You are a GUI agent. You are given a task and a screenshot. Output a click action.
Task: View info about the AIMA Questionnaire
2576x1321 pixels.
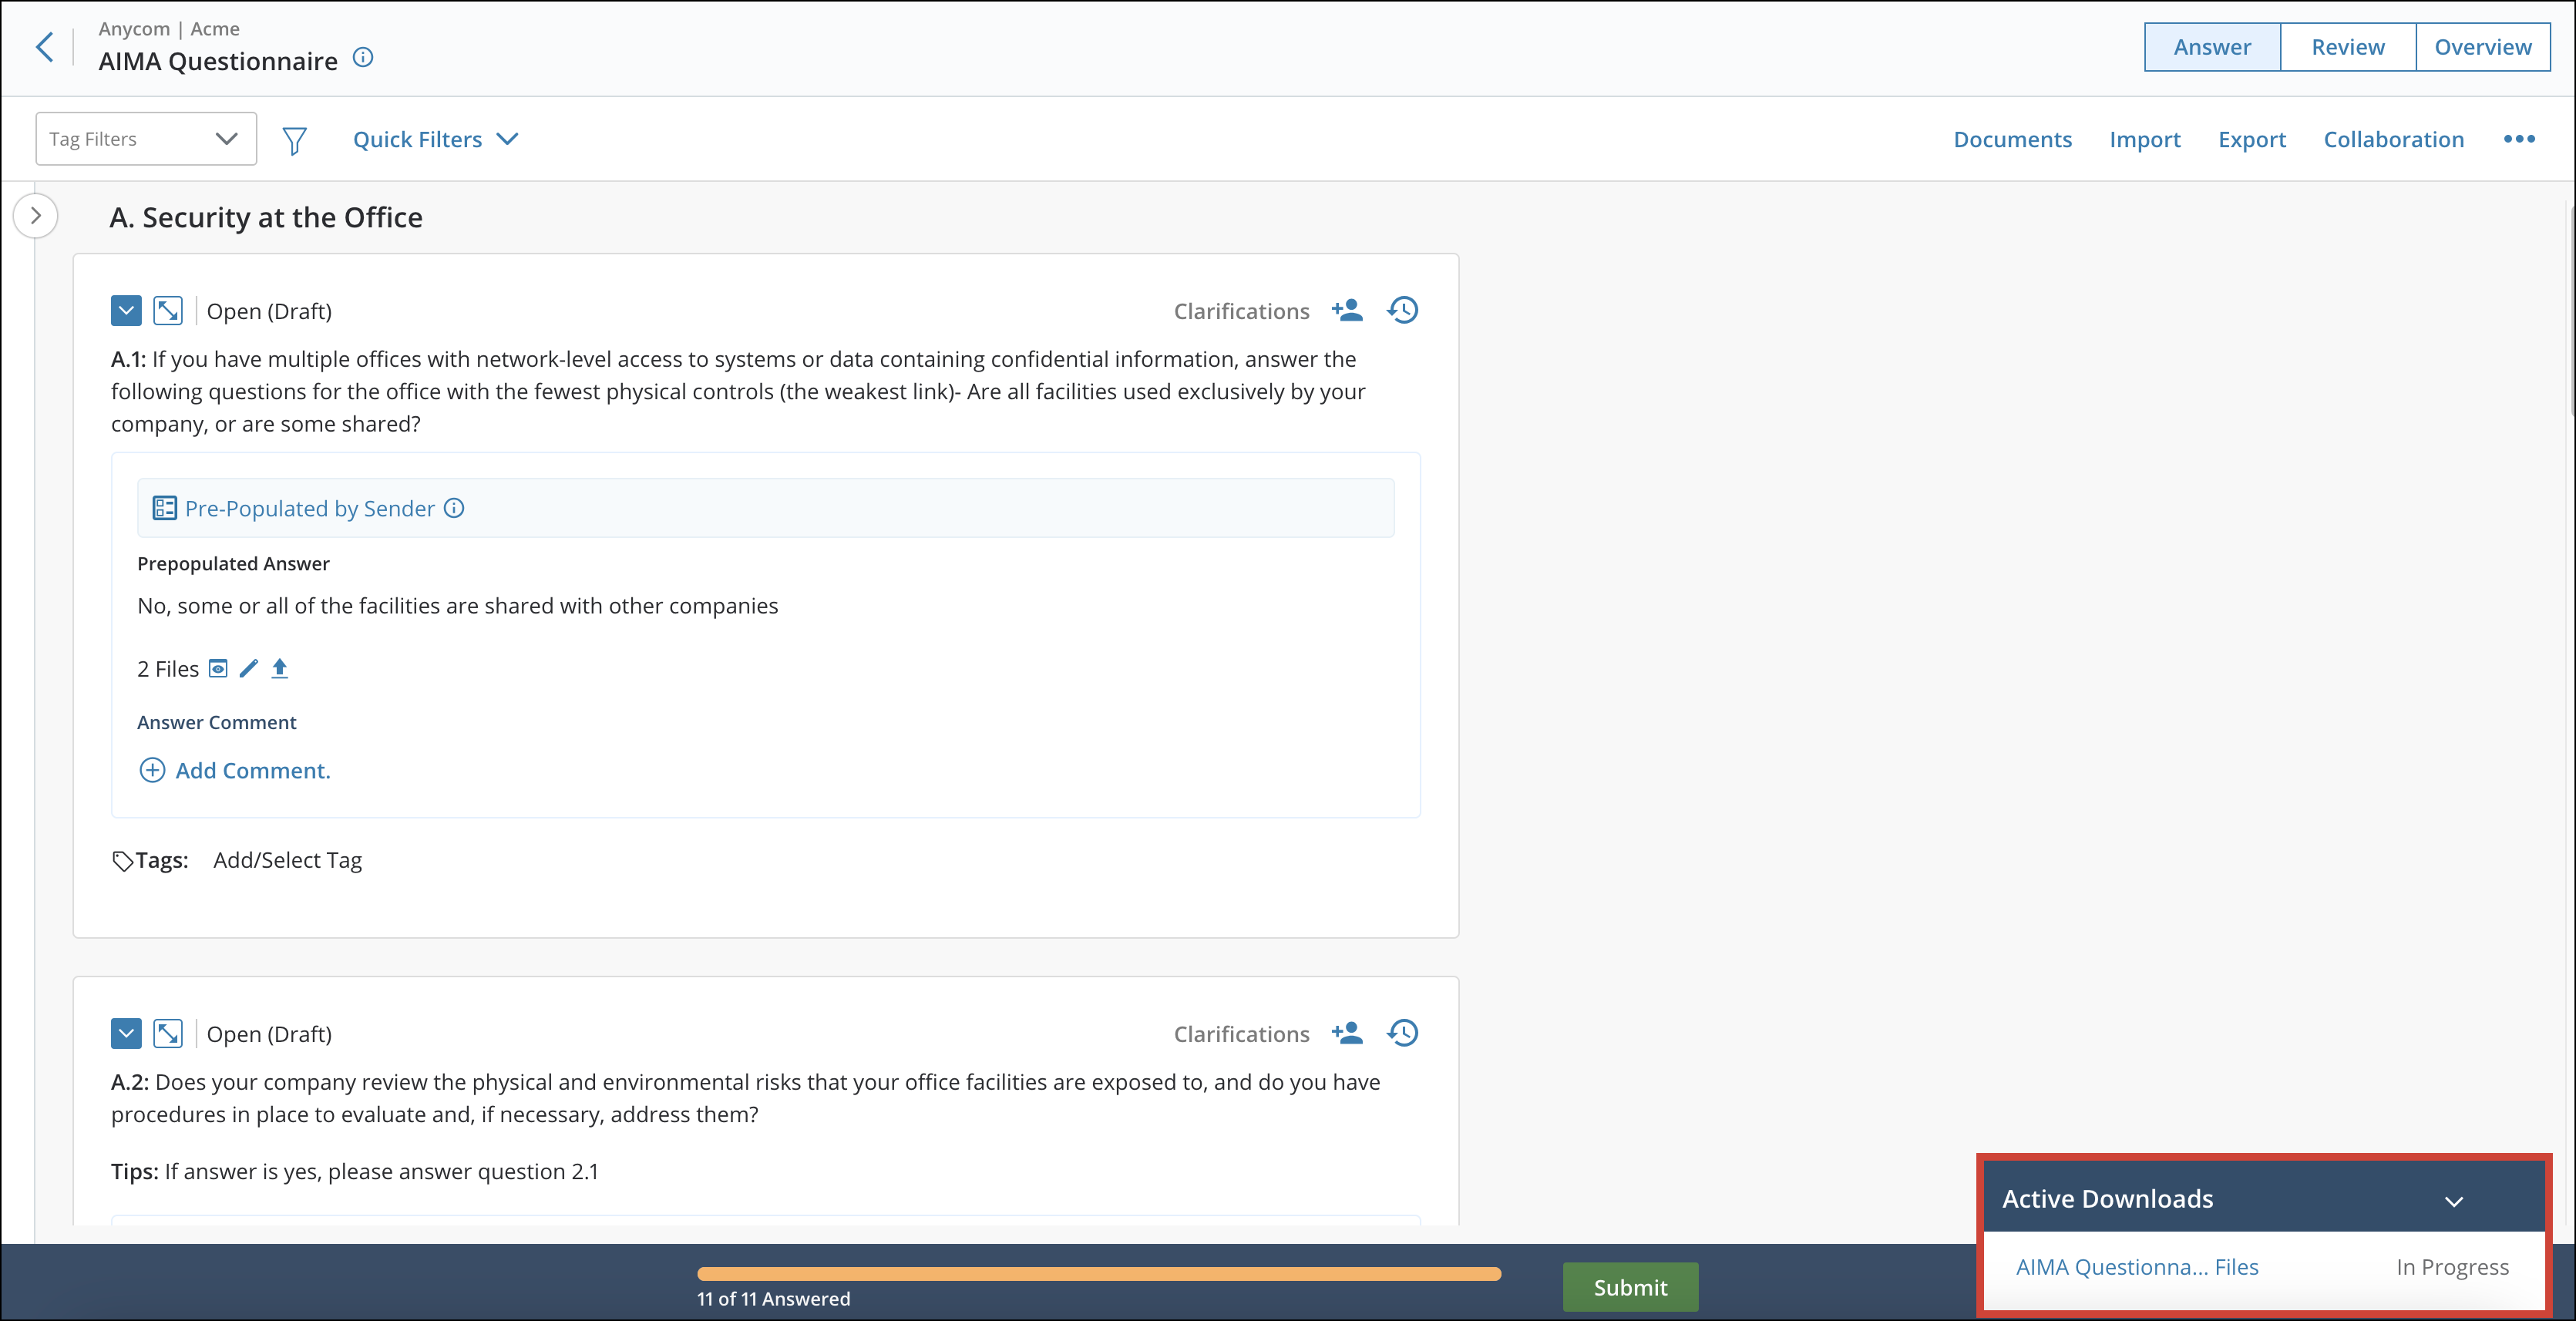[x=362, y=58]
